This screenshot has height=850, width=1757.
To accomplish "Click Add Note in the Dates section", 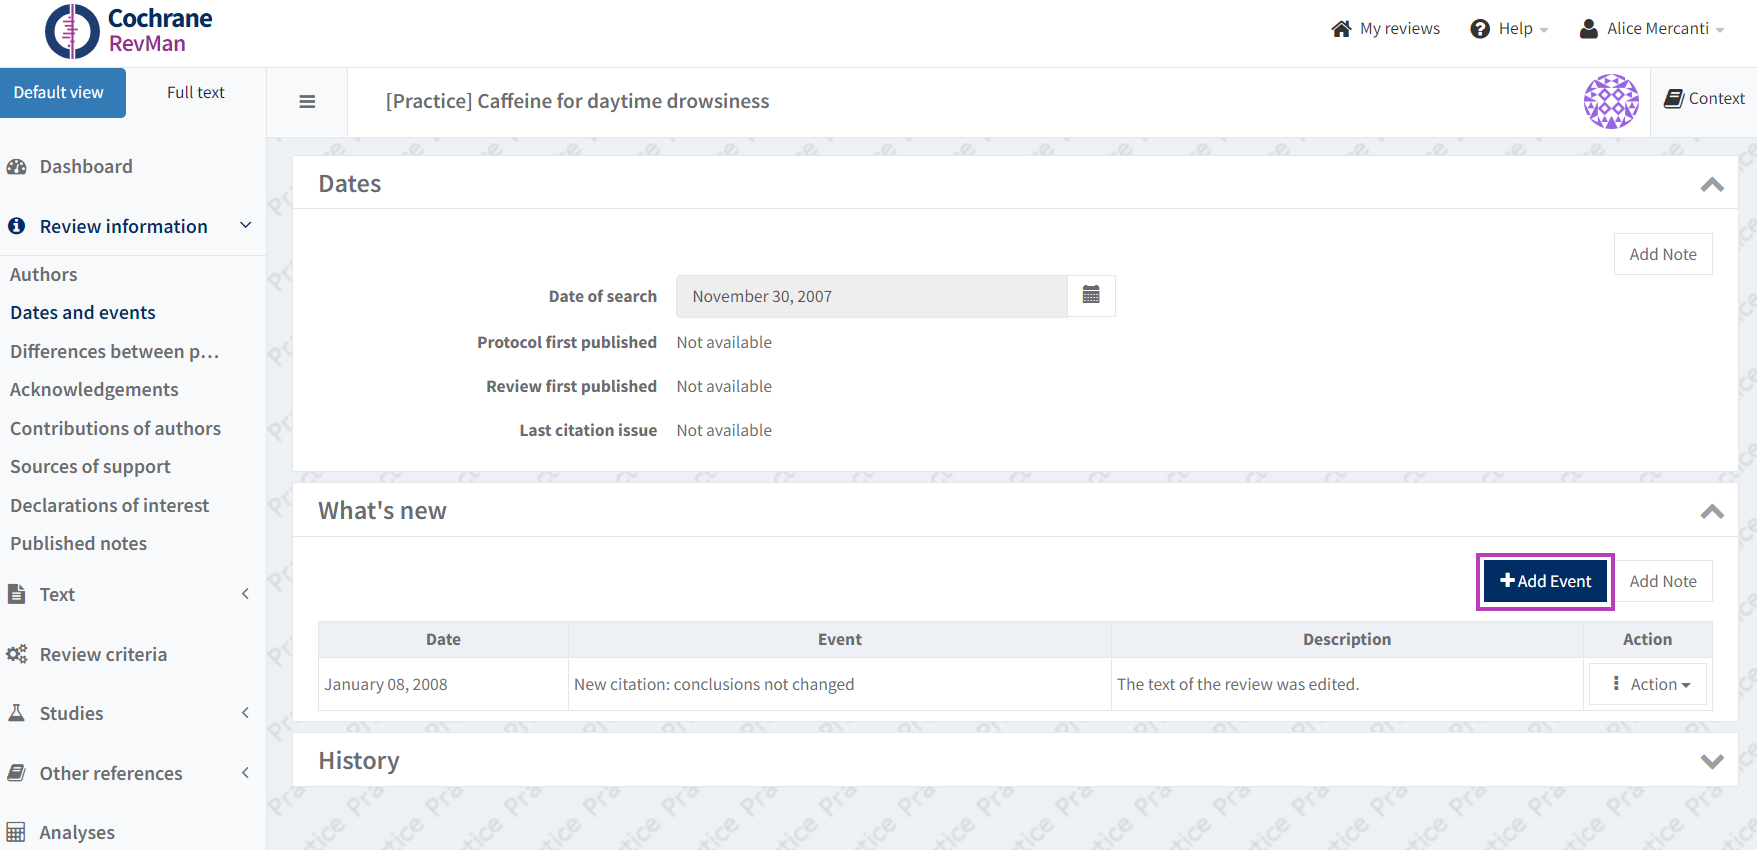I will pyautogui.click(x=1662, y=254).
